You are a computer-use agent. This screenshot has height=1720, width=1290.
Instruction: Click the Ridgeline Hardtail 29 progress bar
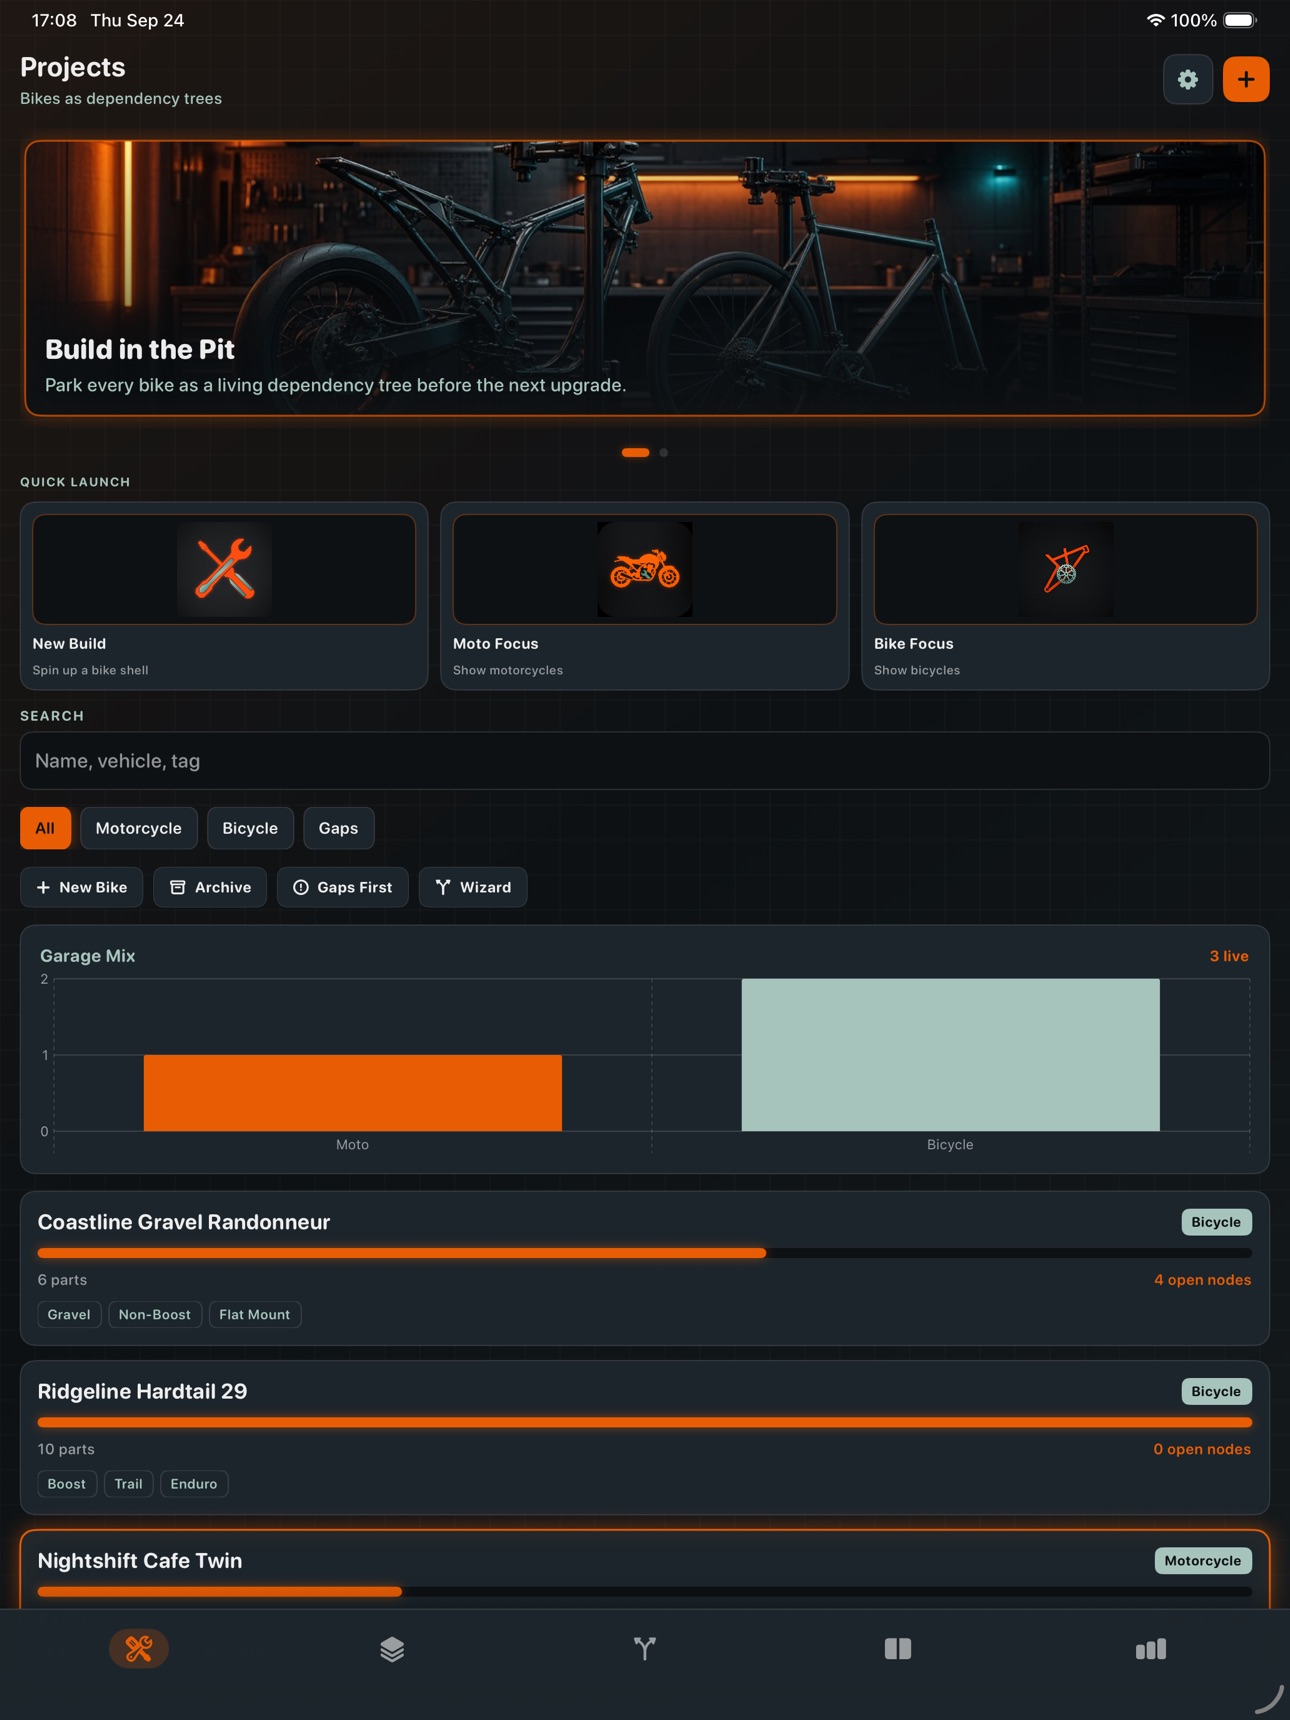[645, 1422]
